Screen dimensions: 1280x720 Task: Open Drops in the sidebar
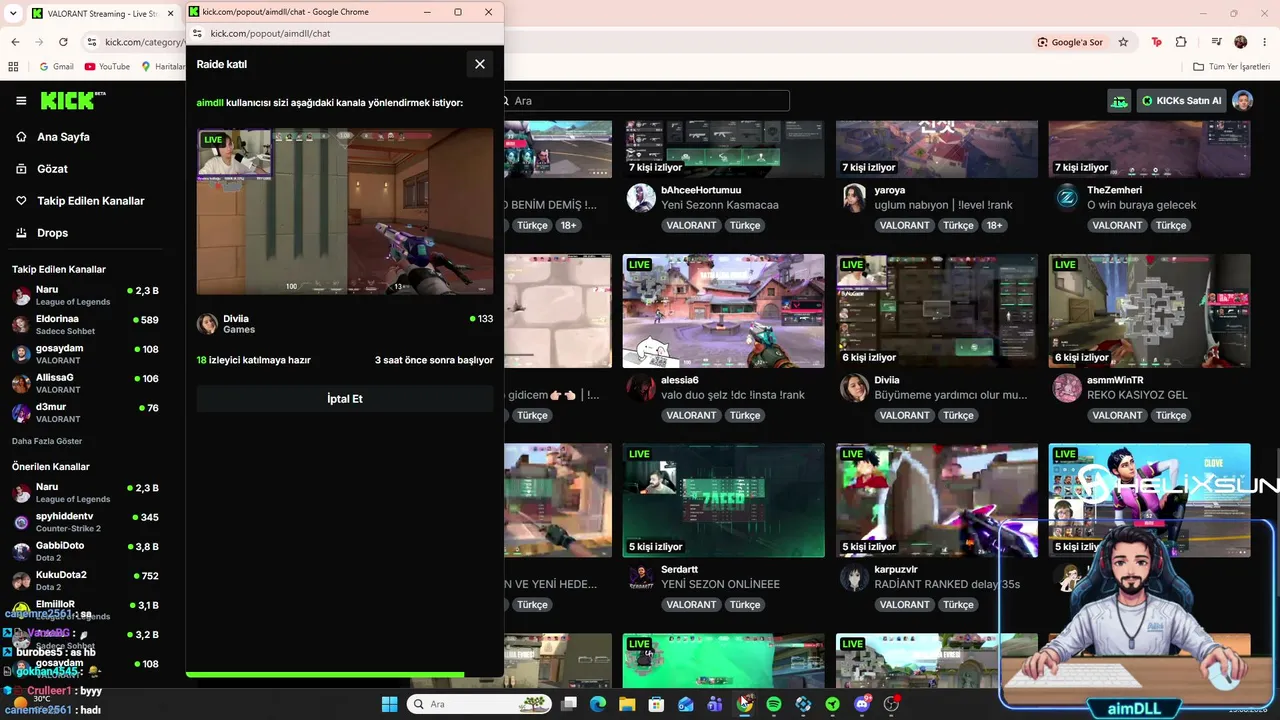(52, 233)
